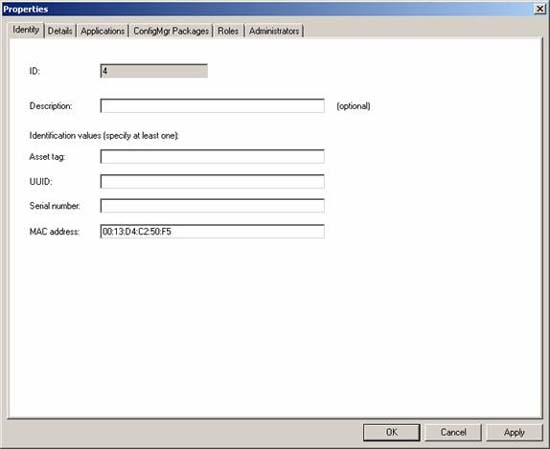Click the read-only ID field
Image resolution: width=550 pixels, height=449 pixels.
[154, 71]
